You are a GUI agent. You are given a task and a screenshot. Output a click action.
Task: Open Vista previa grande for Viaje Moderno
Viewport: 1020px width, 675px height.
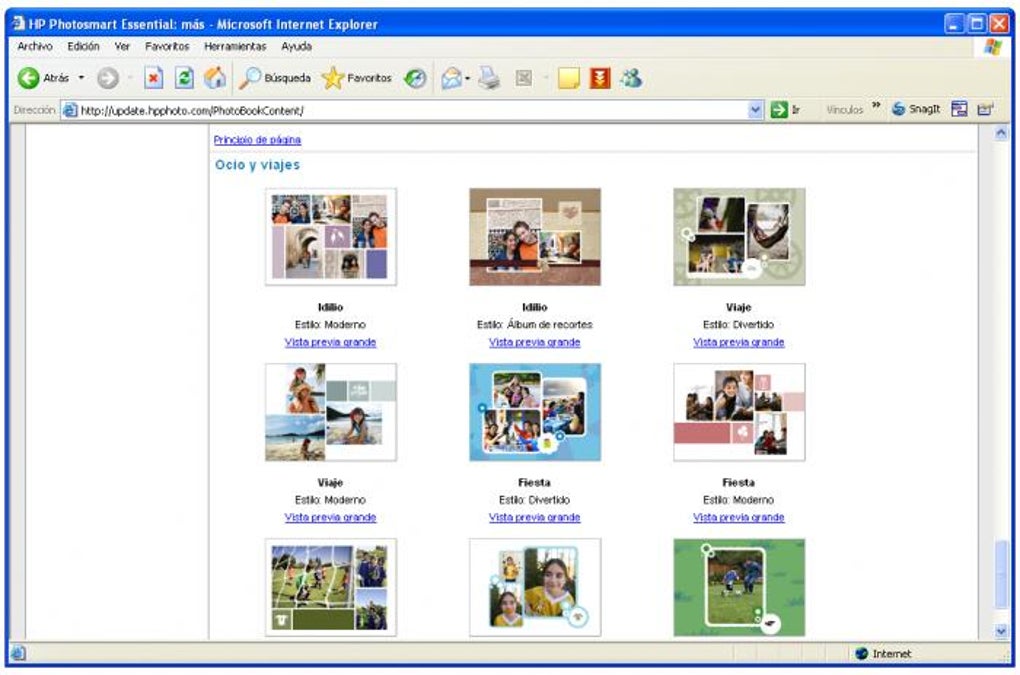330,517
